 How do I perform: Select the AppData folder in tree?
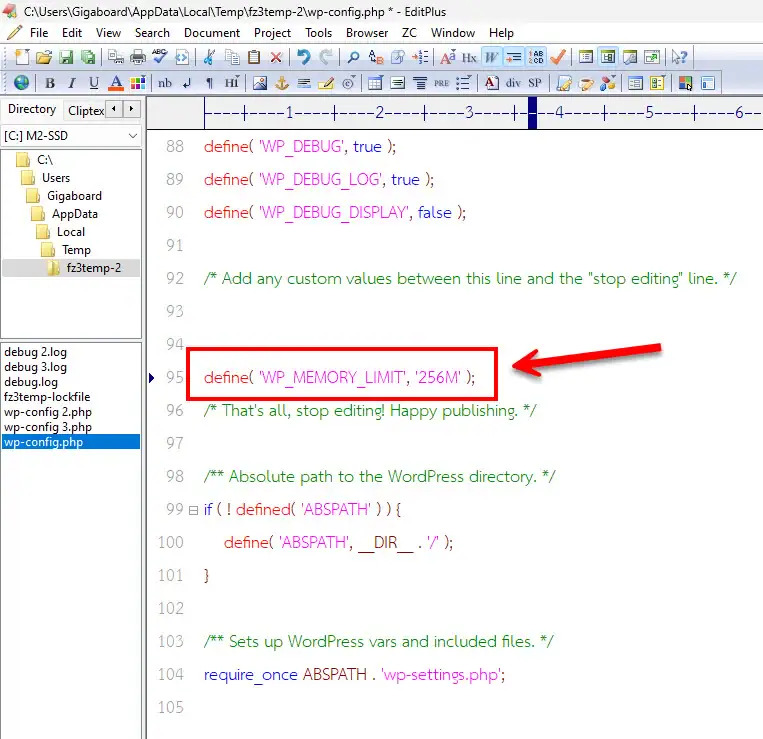[74, 214]
